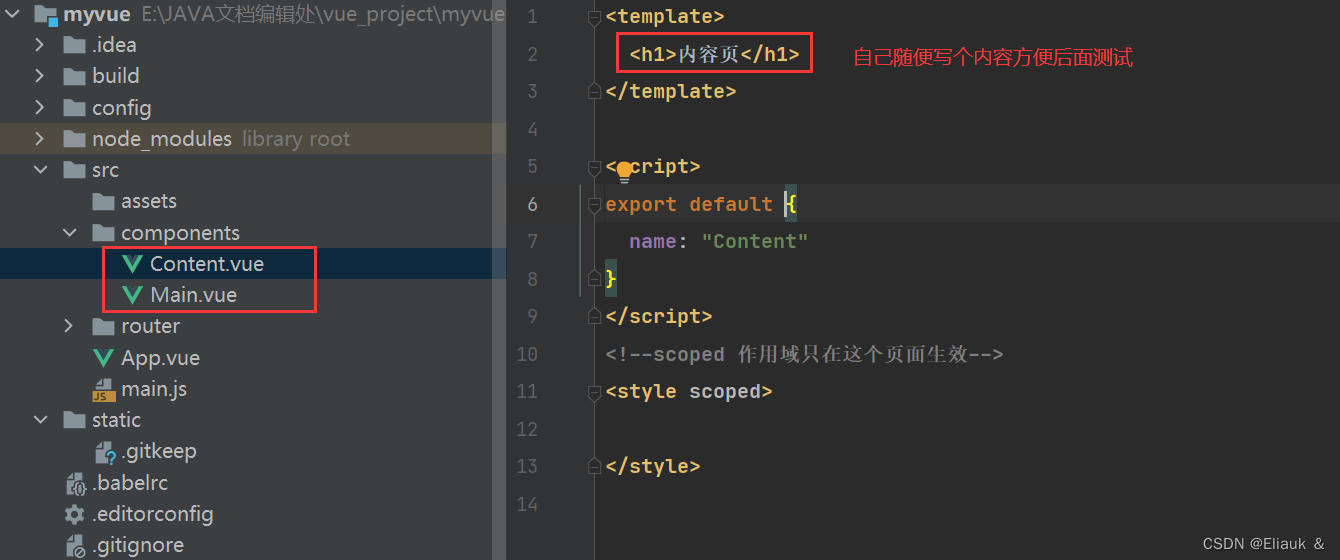Screen dimensions: 1340x560
Task: Click the closing style tag on line 13
Action: (653, 466)
